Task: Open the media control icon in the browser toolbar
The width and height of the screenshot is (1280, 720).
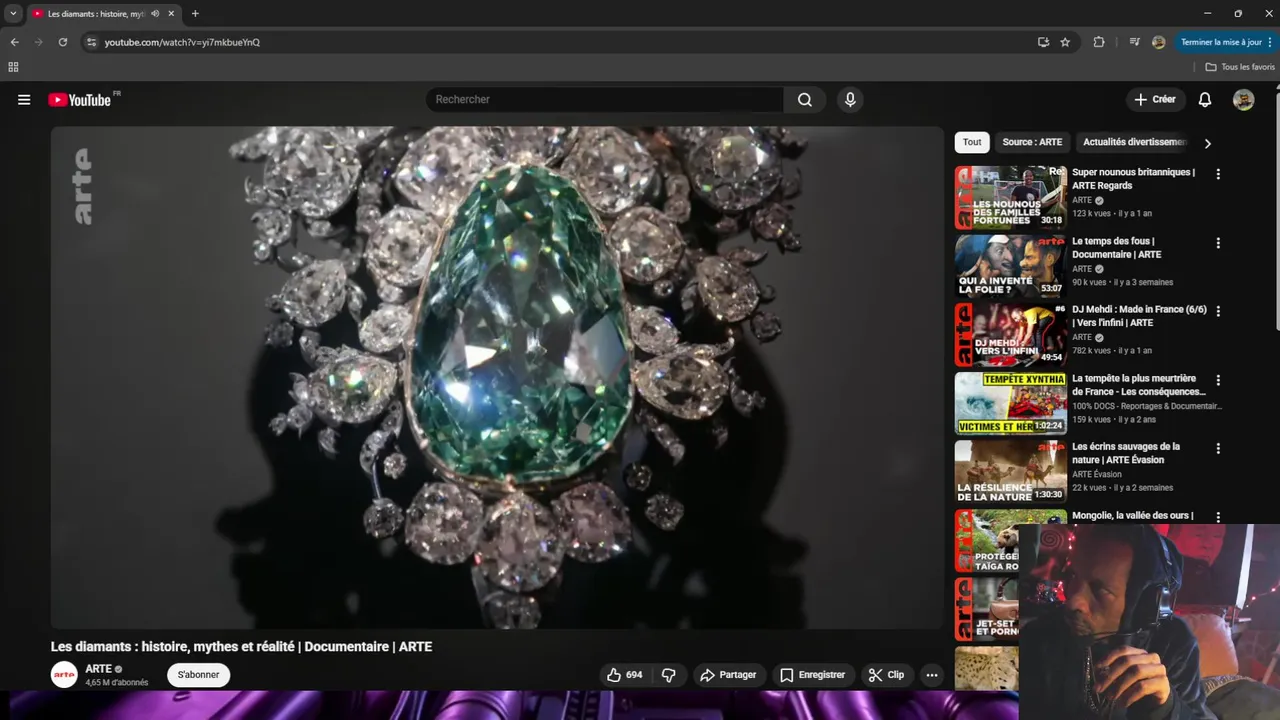Action: 1134,42
